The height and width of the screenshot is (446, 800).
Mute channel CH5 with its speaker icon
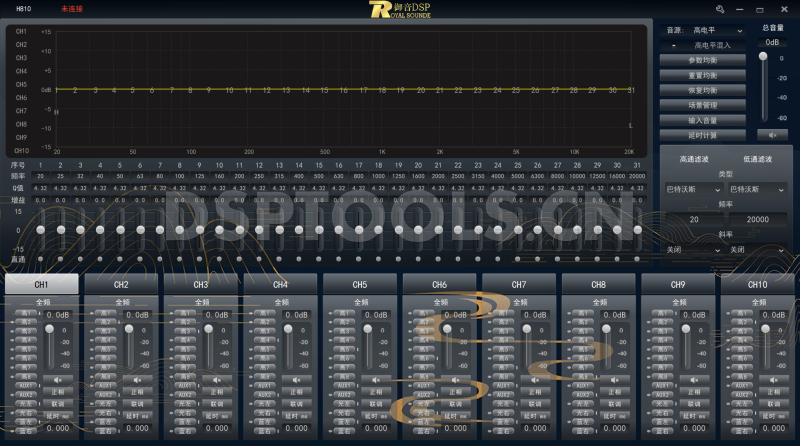click(x=376, y=380)
